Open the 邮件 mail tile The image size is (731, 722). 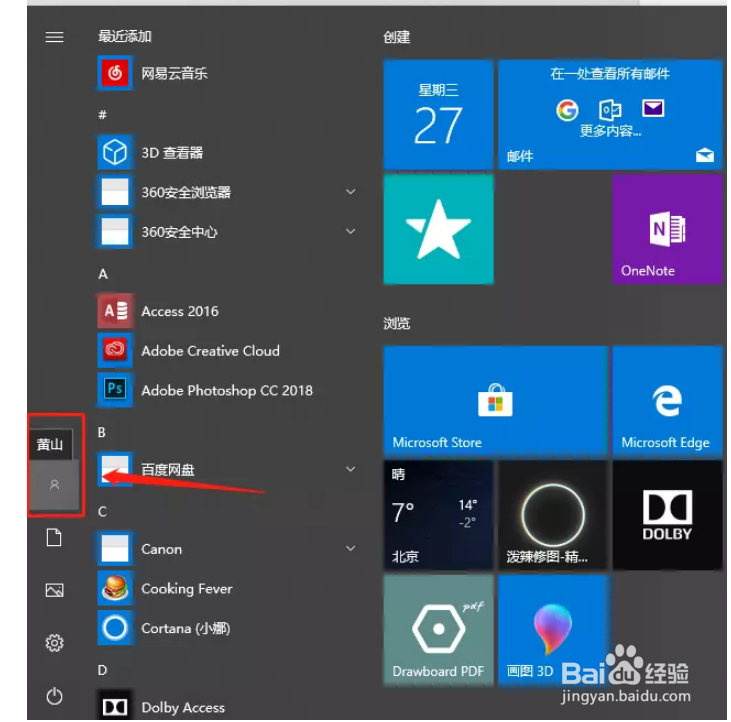coord(610,114)
